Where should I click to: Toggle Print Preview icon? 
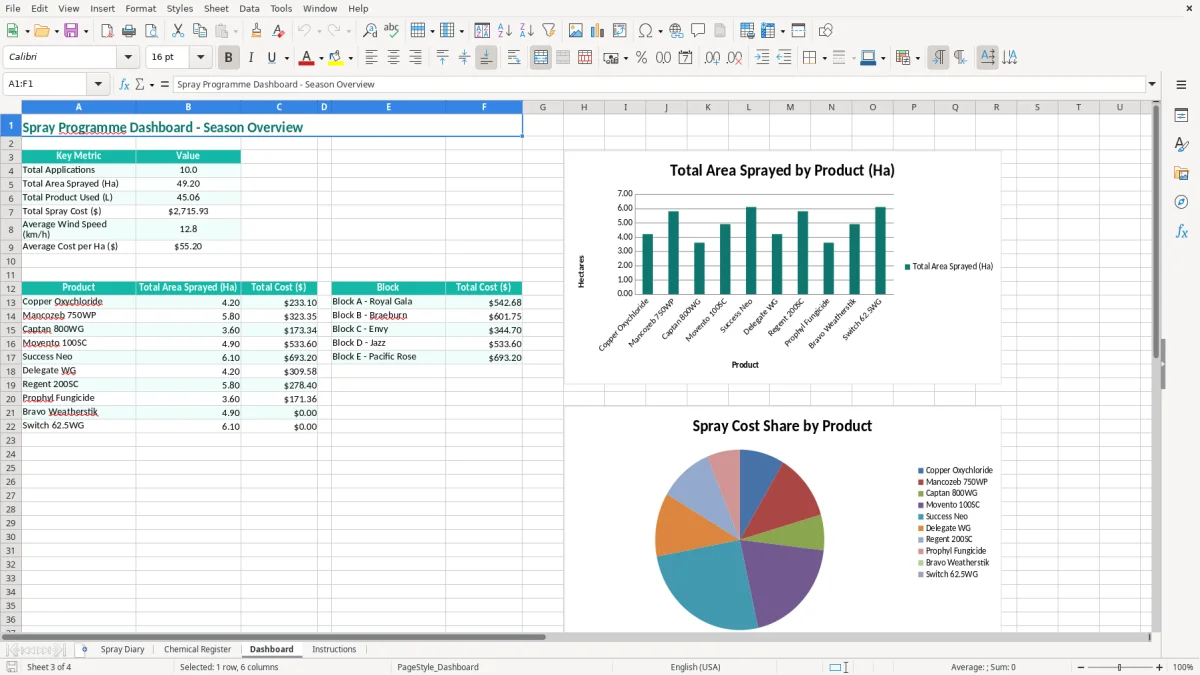151,31
